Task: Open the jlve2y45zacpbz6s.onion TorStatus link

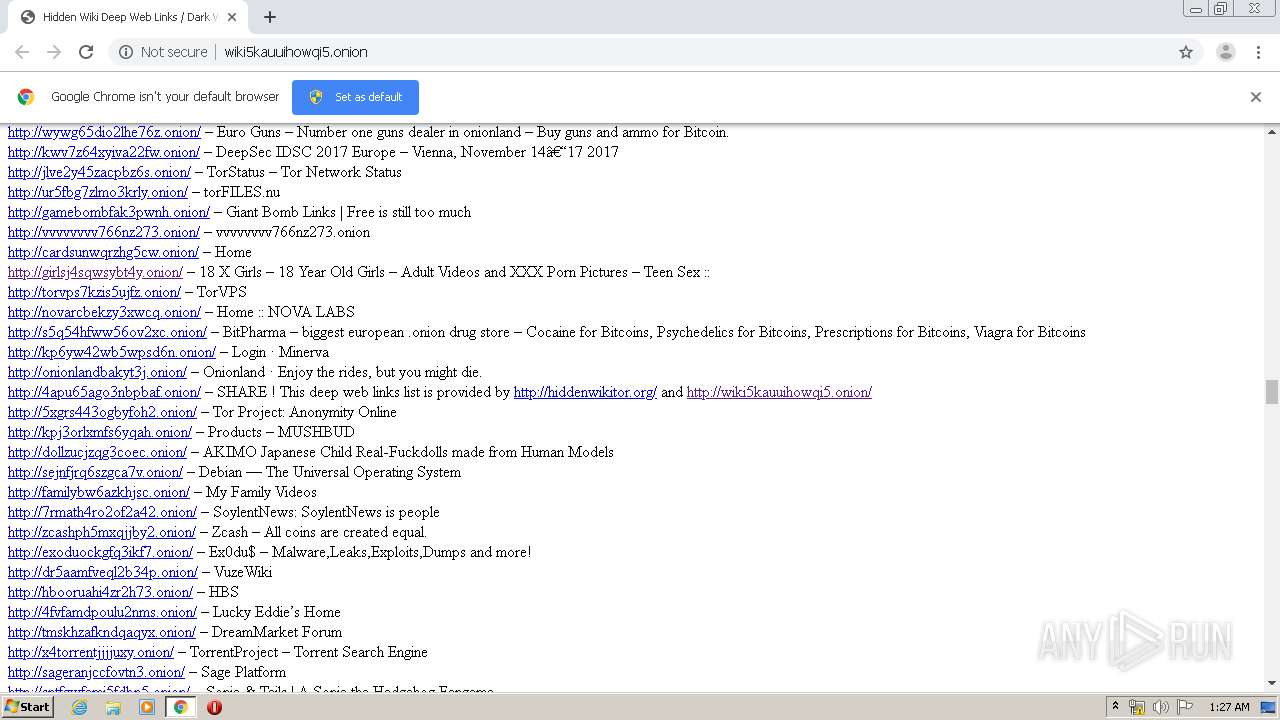Action: click(99, 172)
